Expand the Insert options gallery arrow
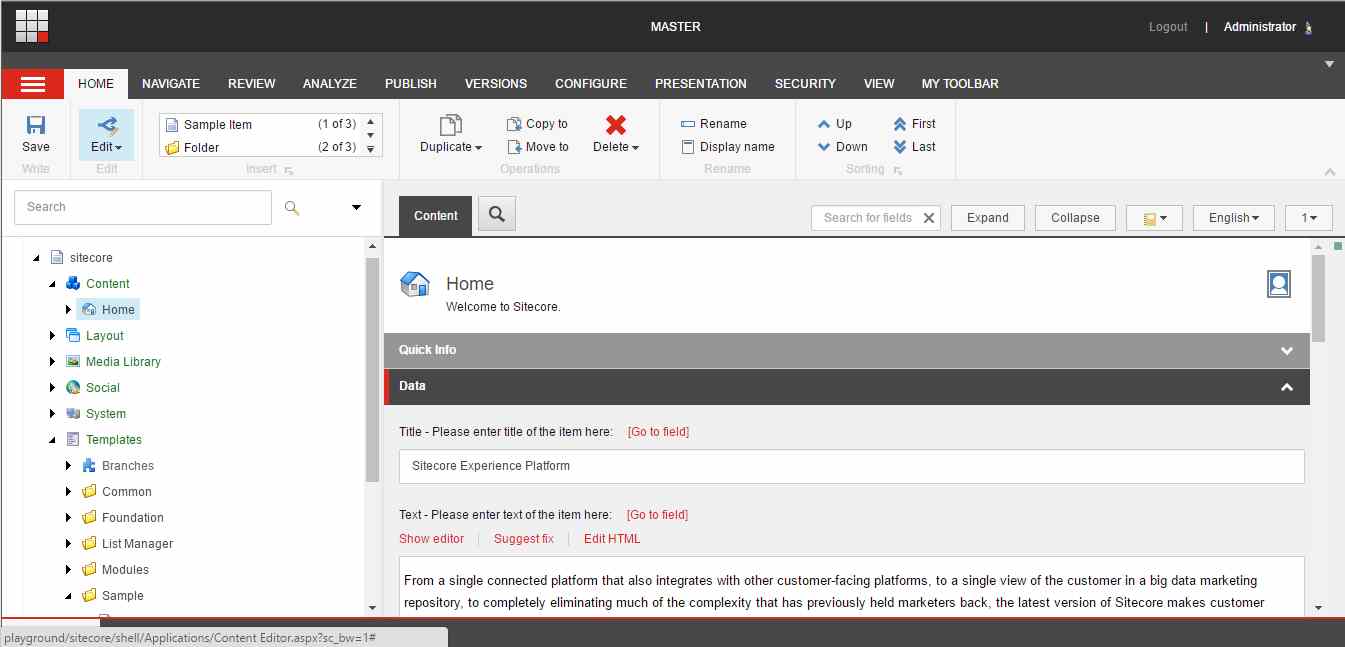The height and width of the screenshot is (647, 1345). pos(370,149)
